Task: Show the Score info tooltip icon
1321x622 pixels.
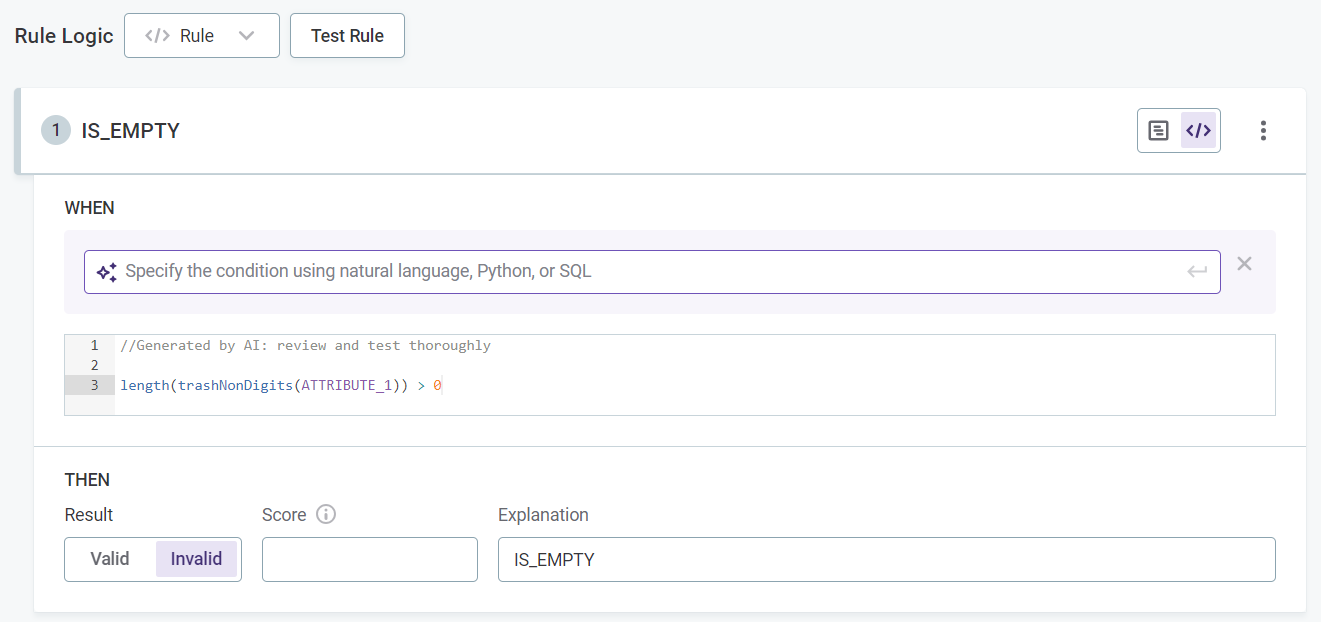Action: tap(326, 514)
